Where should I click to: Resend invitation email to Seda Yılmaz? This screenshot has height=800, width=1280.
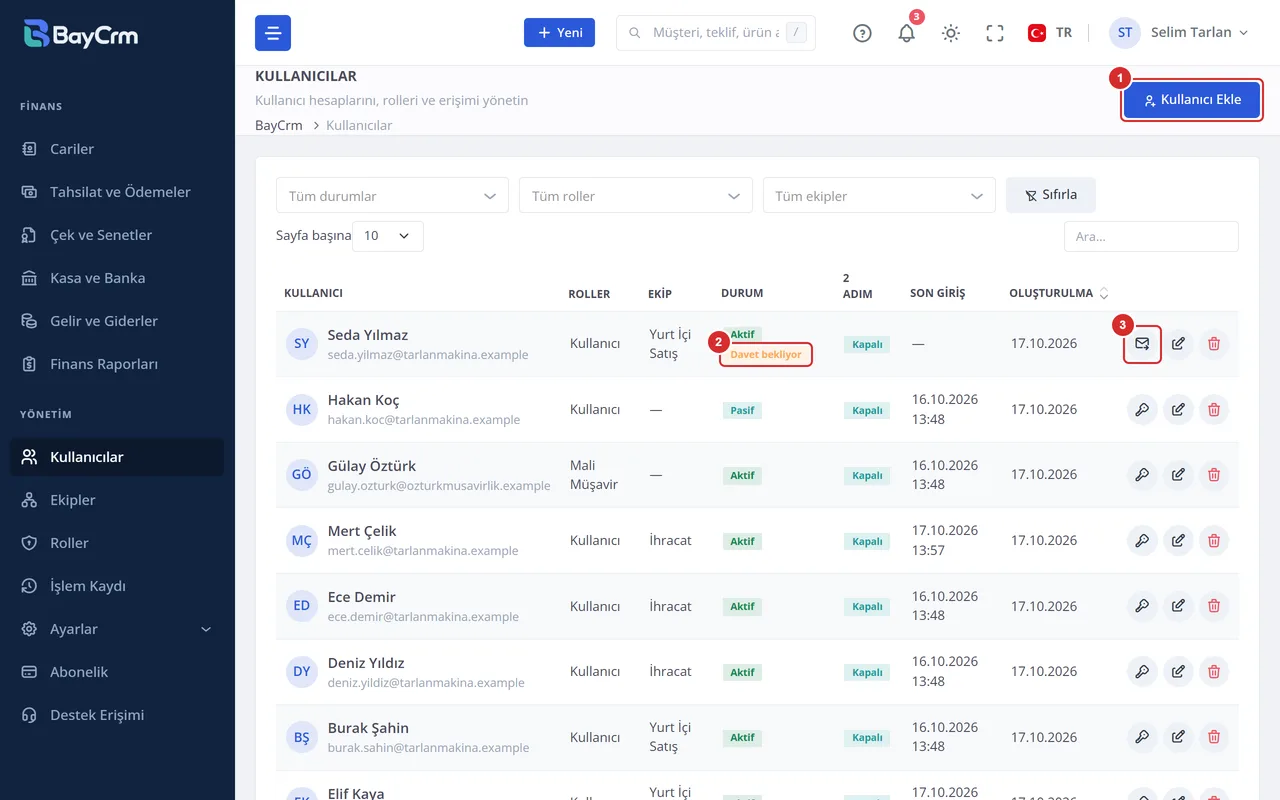[x=1142, y=344]
